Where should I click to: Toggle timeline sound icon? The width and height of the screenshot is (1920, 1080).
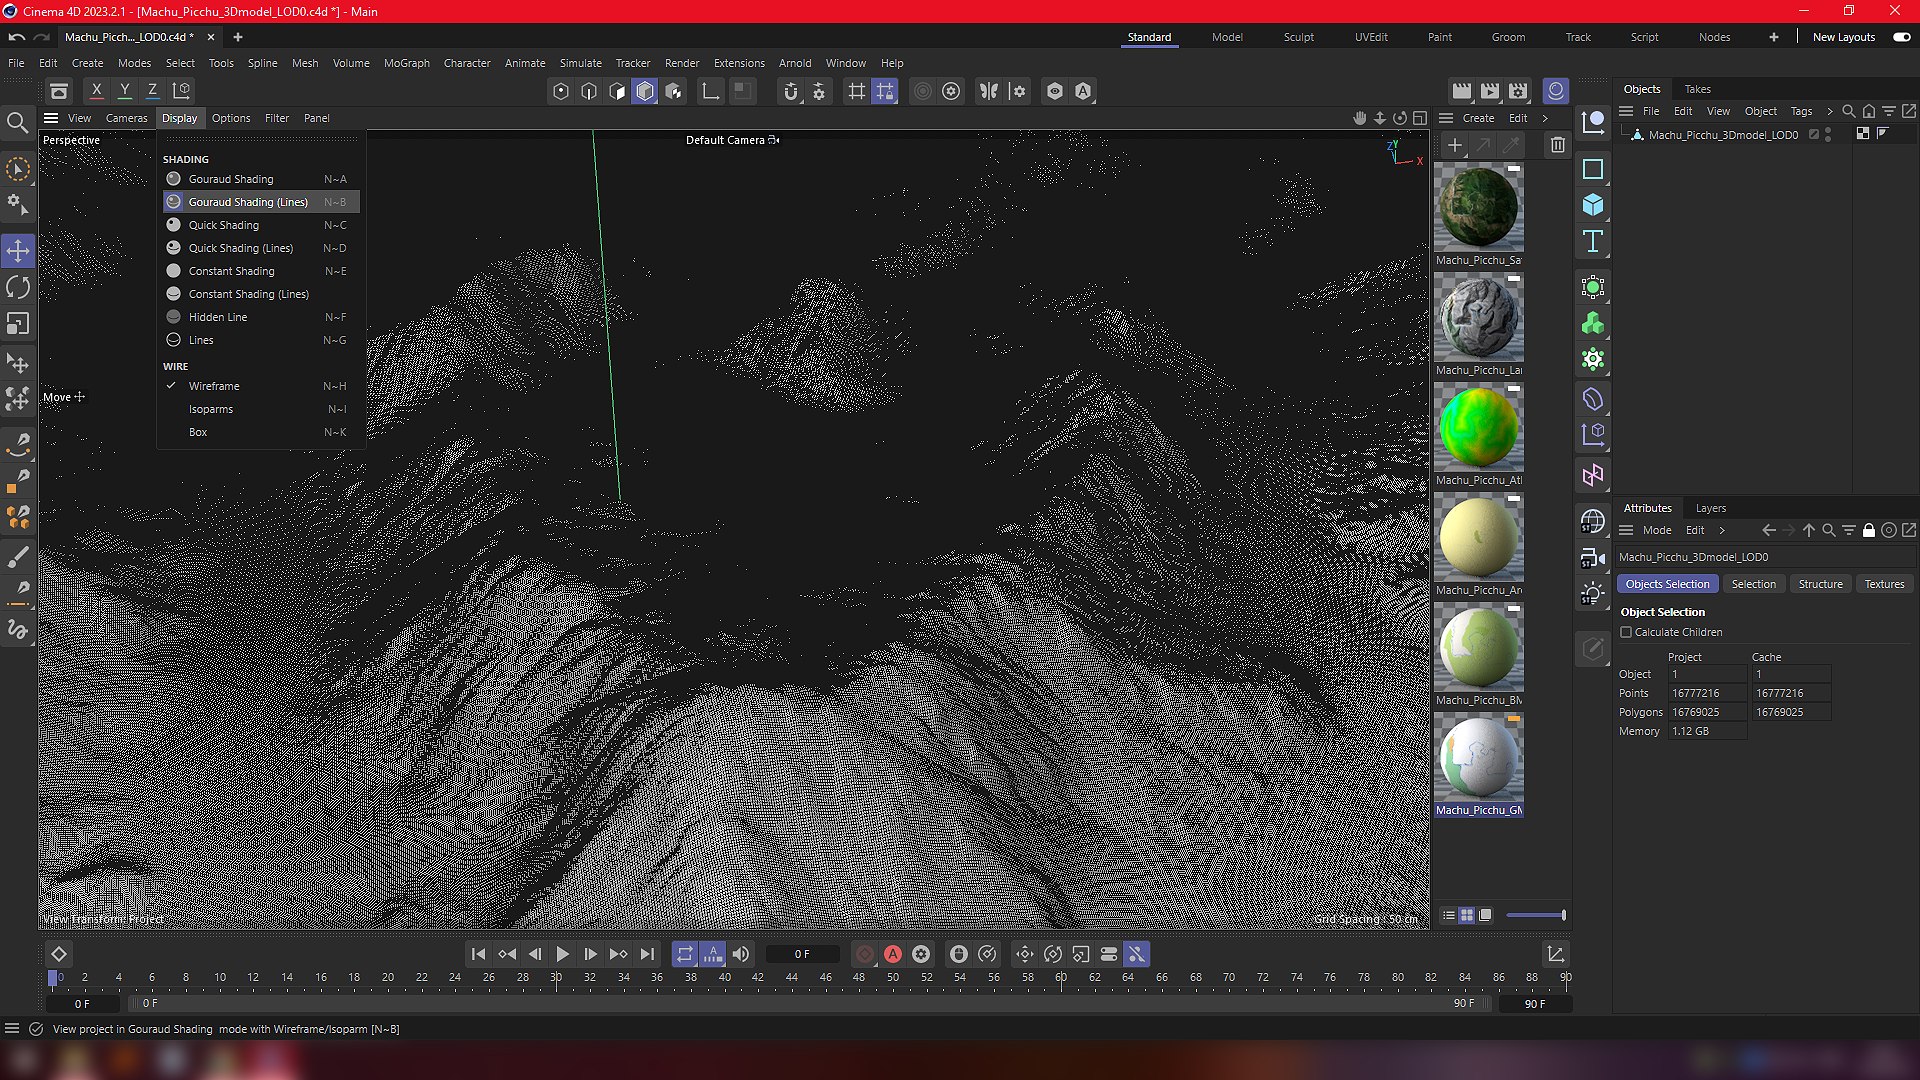741,955
